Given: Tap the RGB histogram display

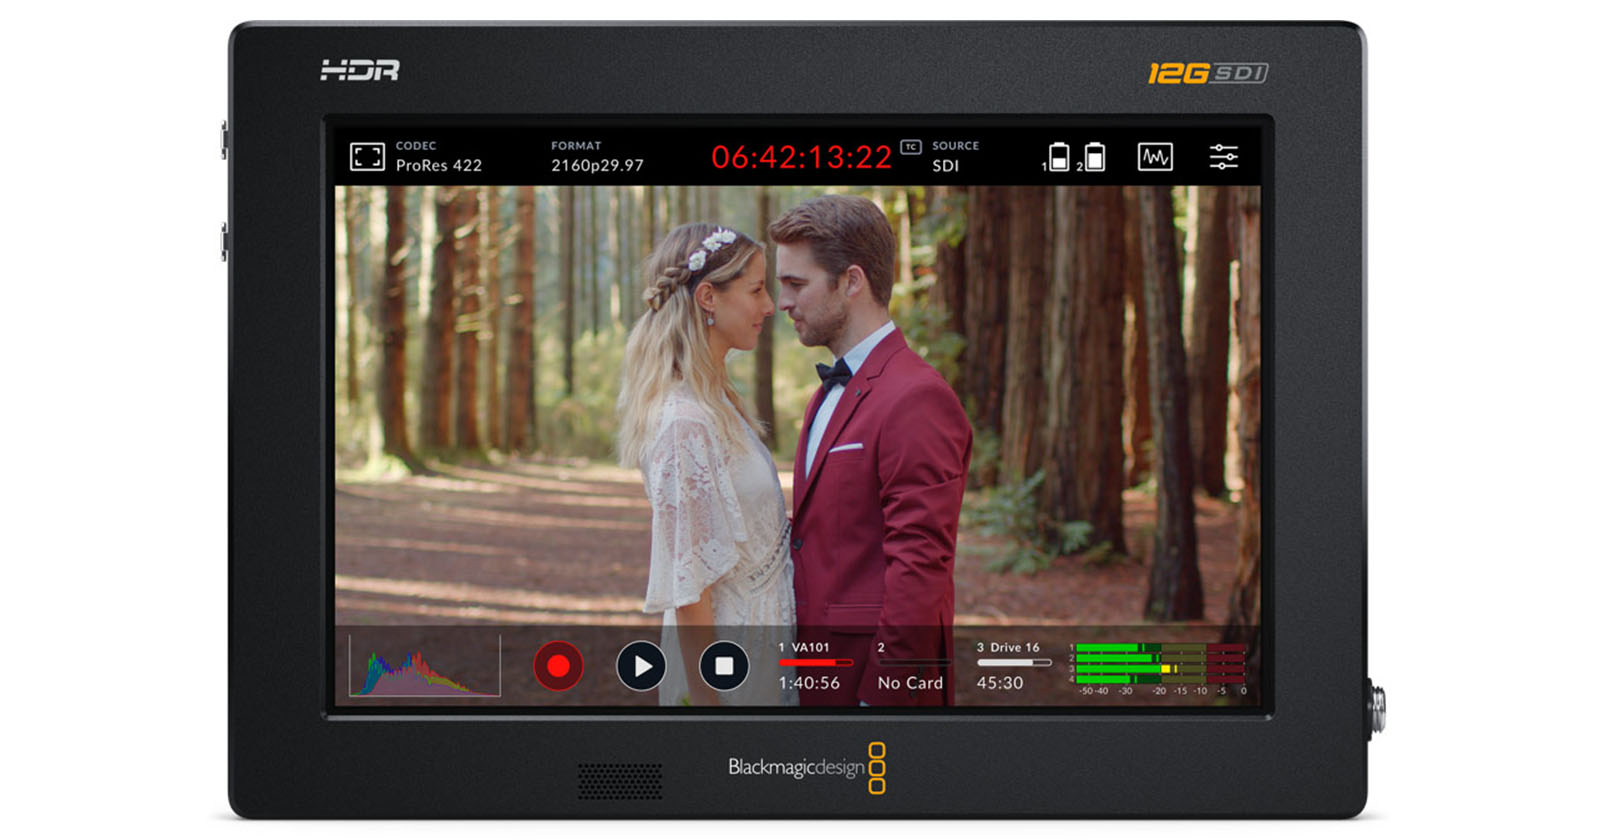Looking at the screenshot, I should coord(424,666).
